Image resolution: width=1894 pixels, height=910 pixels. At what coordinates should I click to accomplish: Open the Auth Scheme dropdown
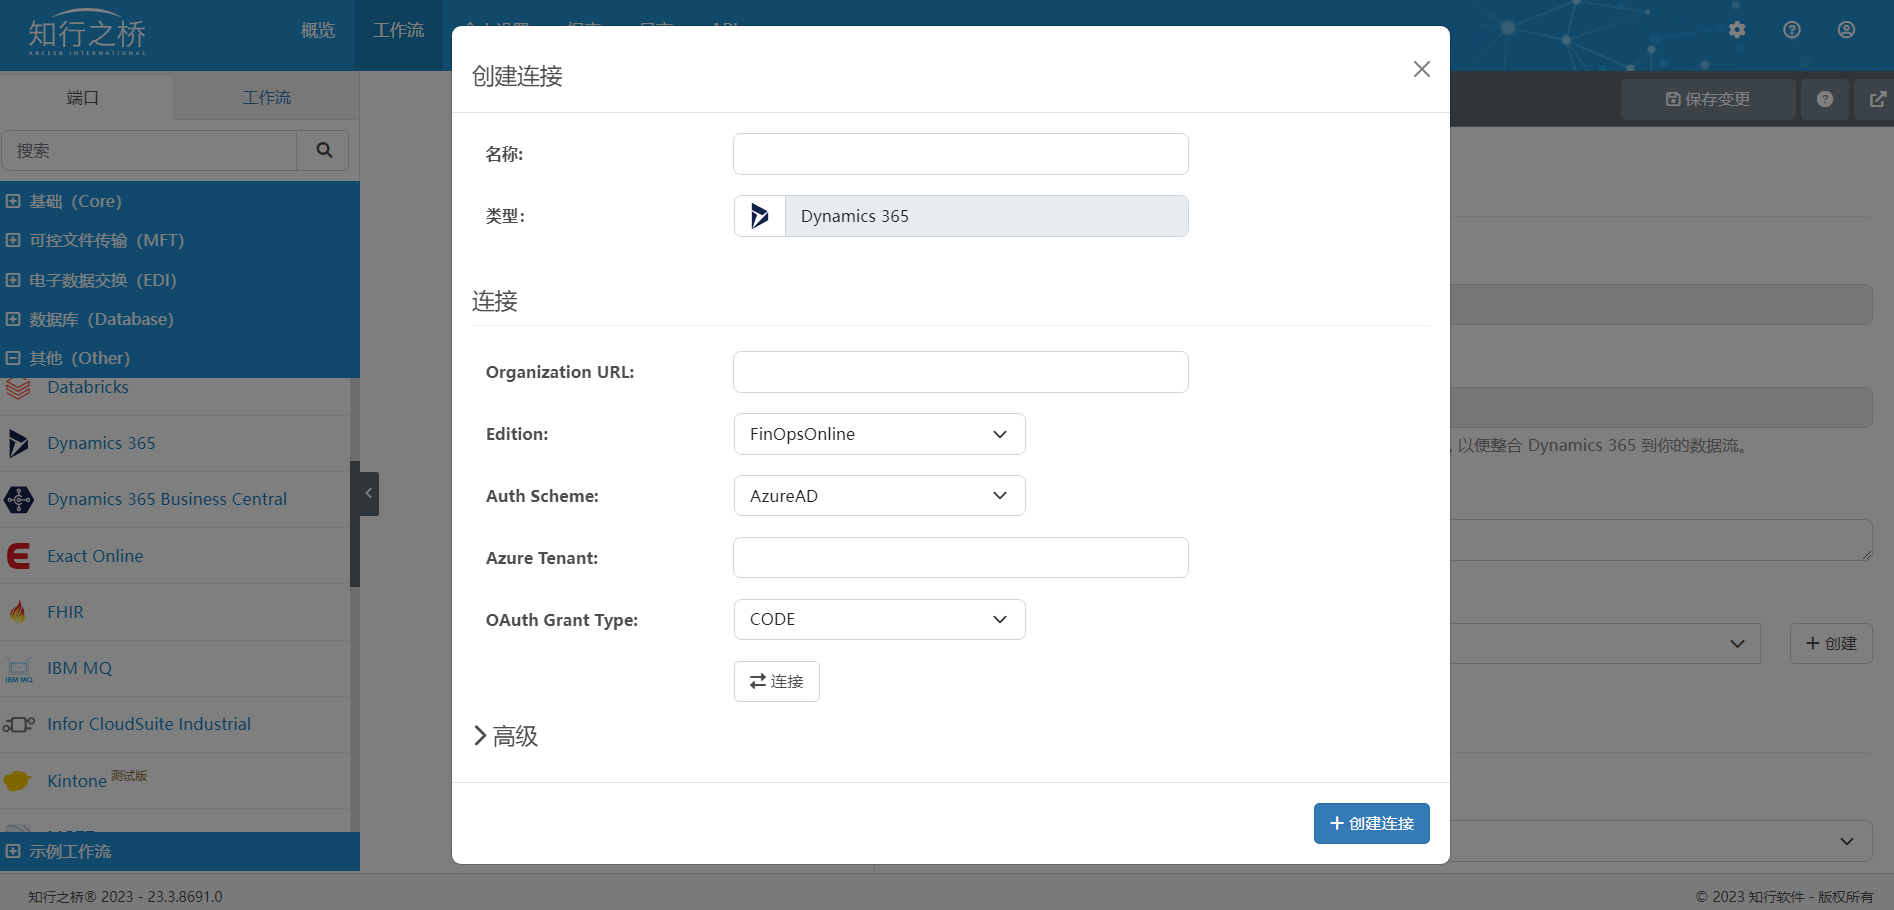click(880, 496)
